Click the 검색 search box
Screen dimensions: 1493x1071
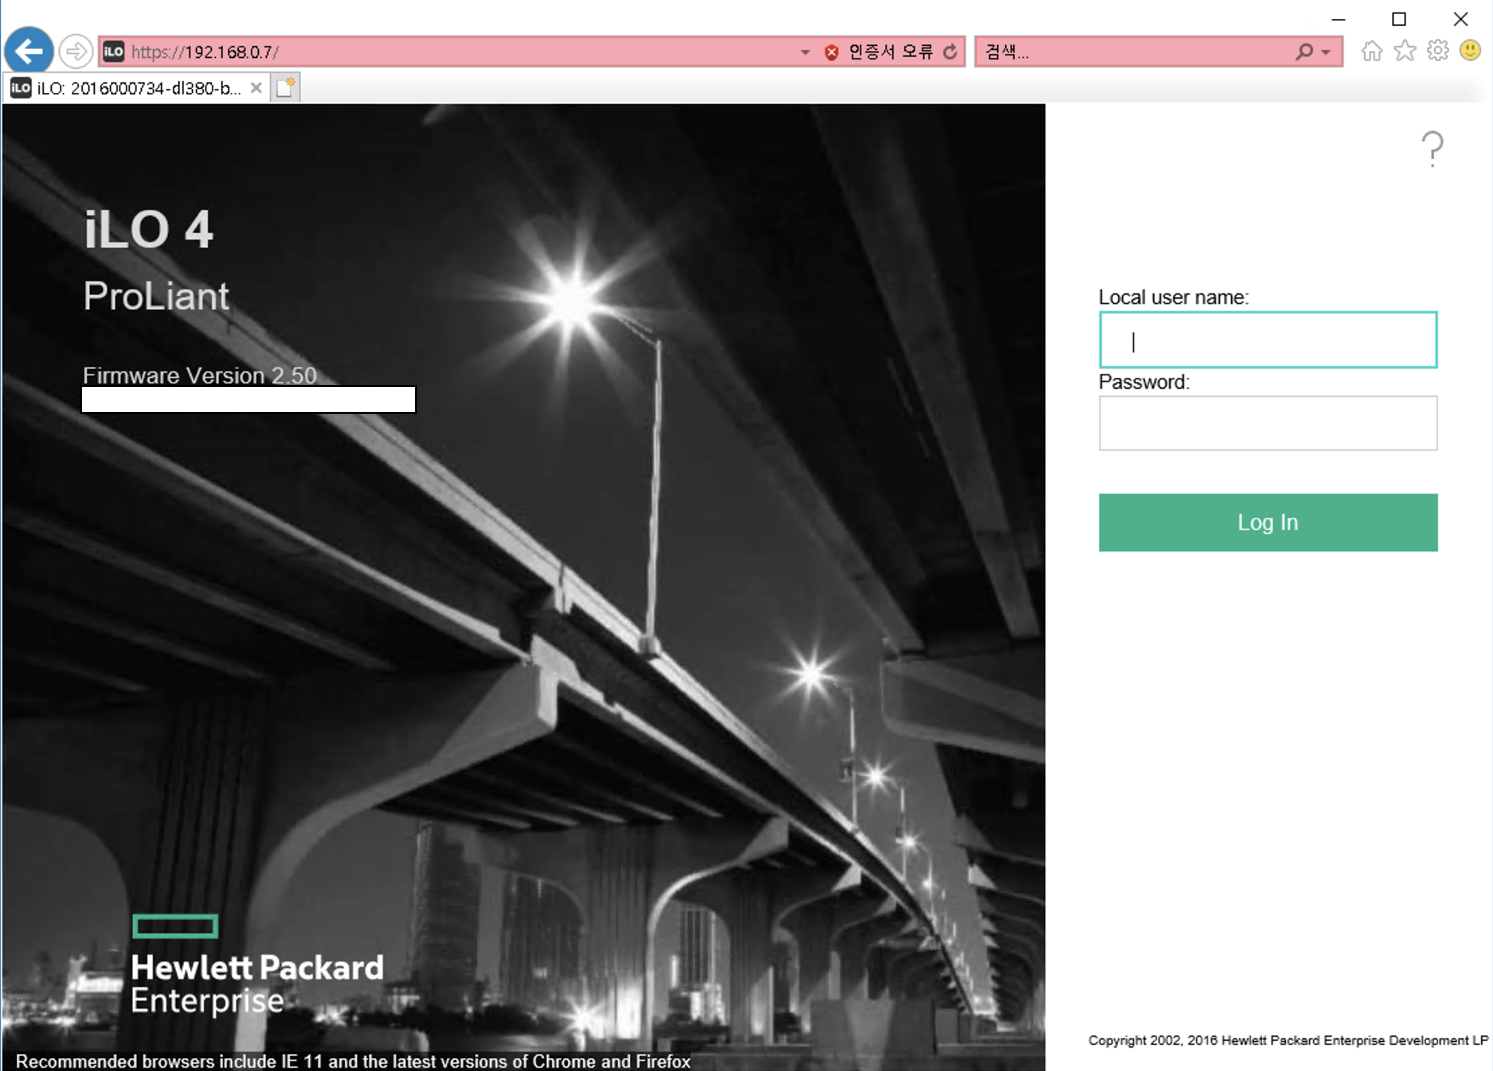tap(1135, 52)
